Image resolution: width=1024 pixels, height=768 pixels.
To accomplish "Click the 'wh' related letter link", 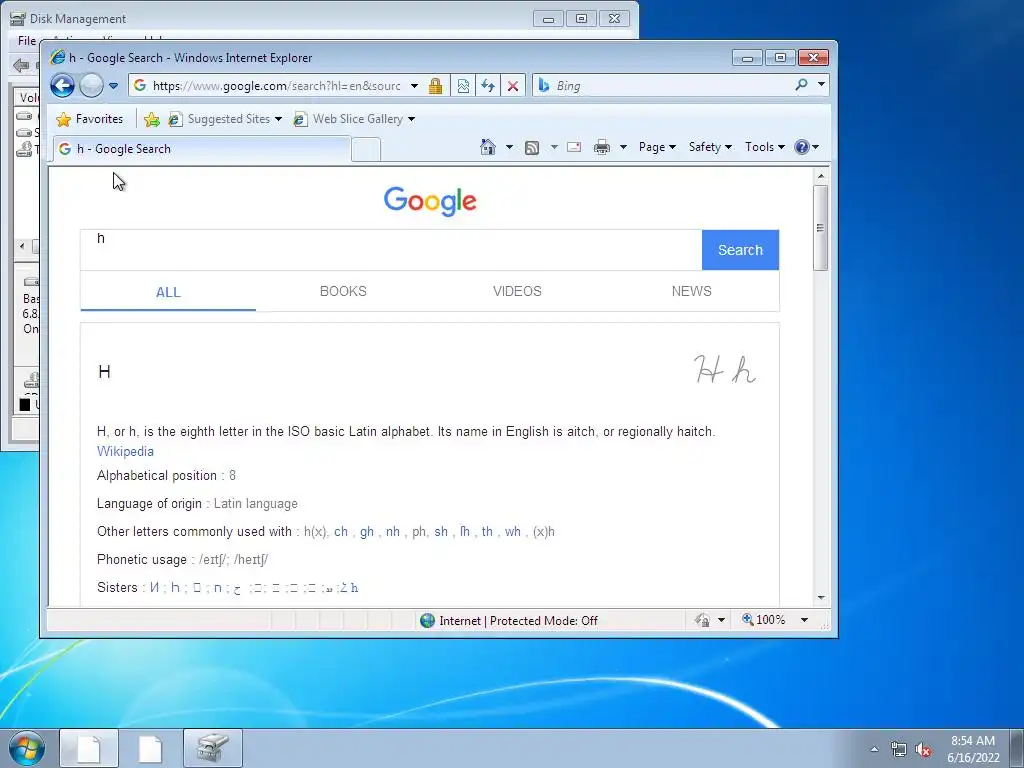I will [x=513, y=532].
